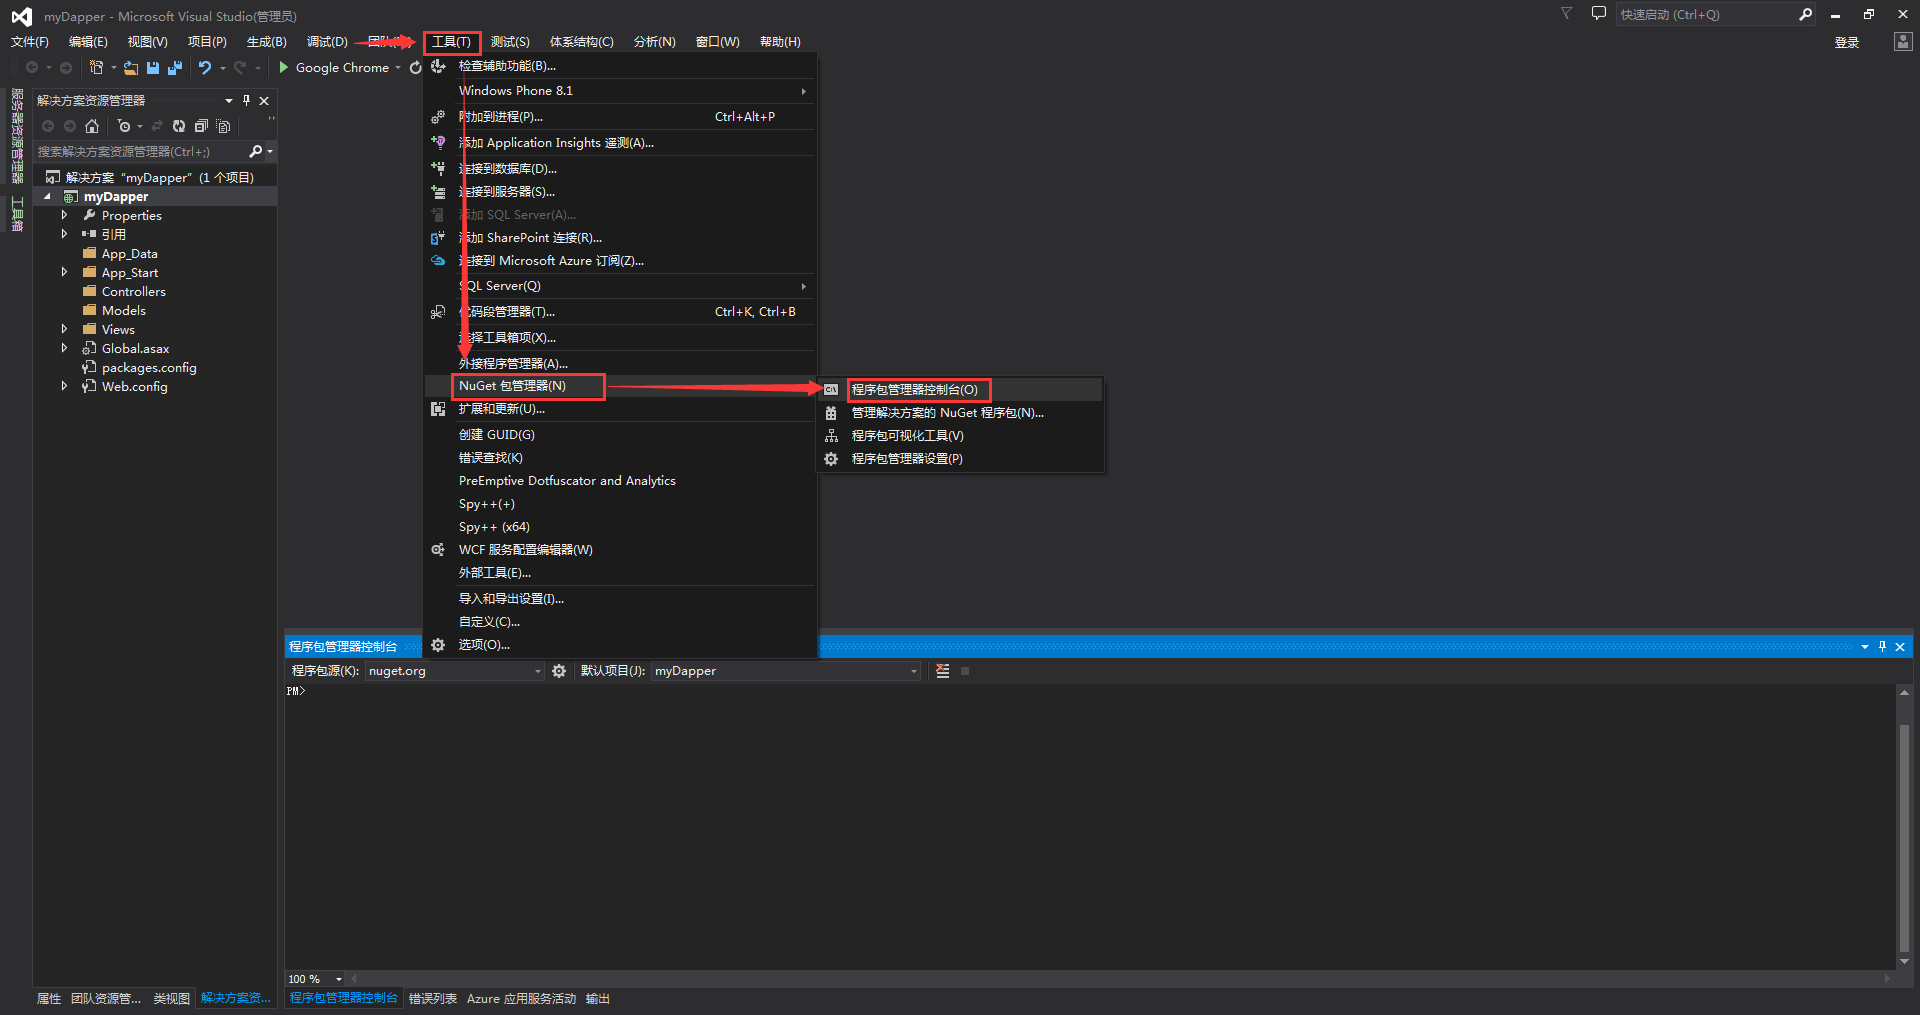Click the account avatar icon
The width and height of the screenshot is (1920, 1015).
click(1903, 41)
